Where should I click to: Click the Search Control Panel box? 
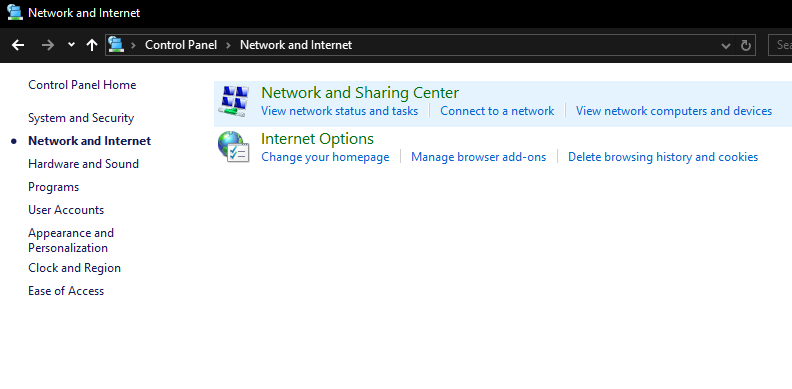click(x=780, y=45)
